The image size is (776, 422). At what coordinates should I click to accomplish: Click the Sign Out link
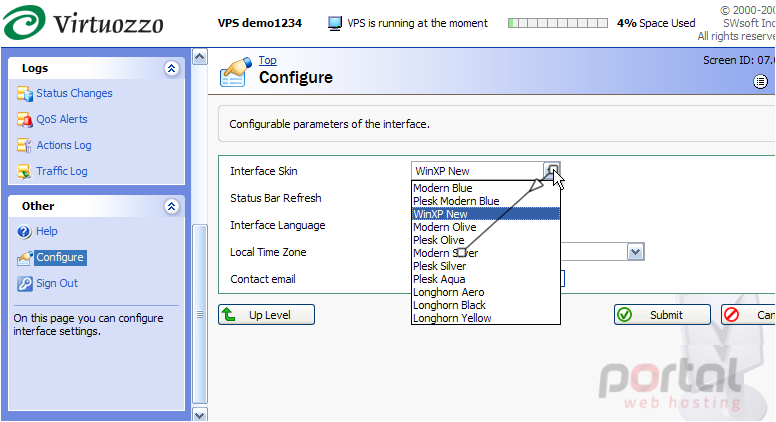click(57, 283)
